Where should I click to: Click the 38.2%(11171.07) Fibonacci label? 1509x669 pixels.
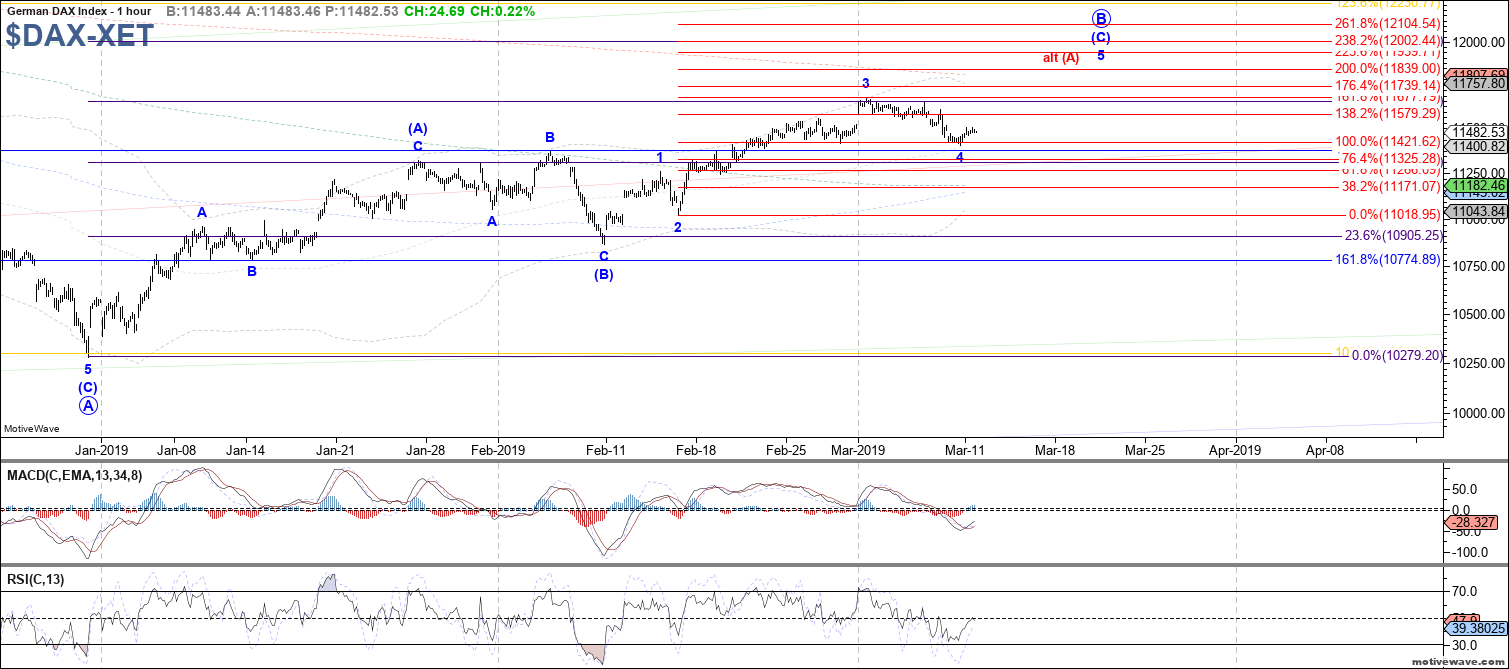(1389, 186)
